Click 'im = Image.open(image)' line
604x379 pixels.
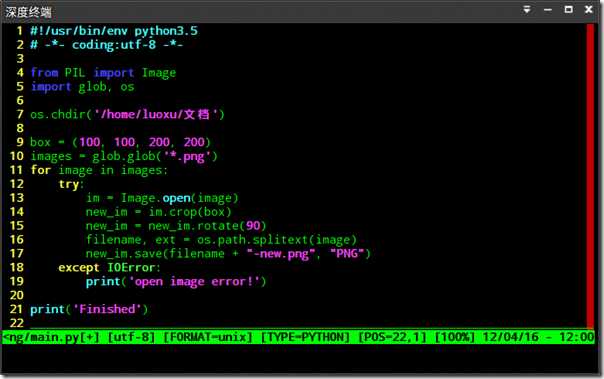click(162, 198)
